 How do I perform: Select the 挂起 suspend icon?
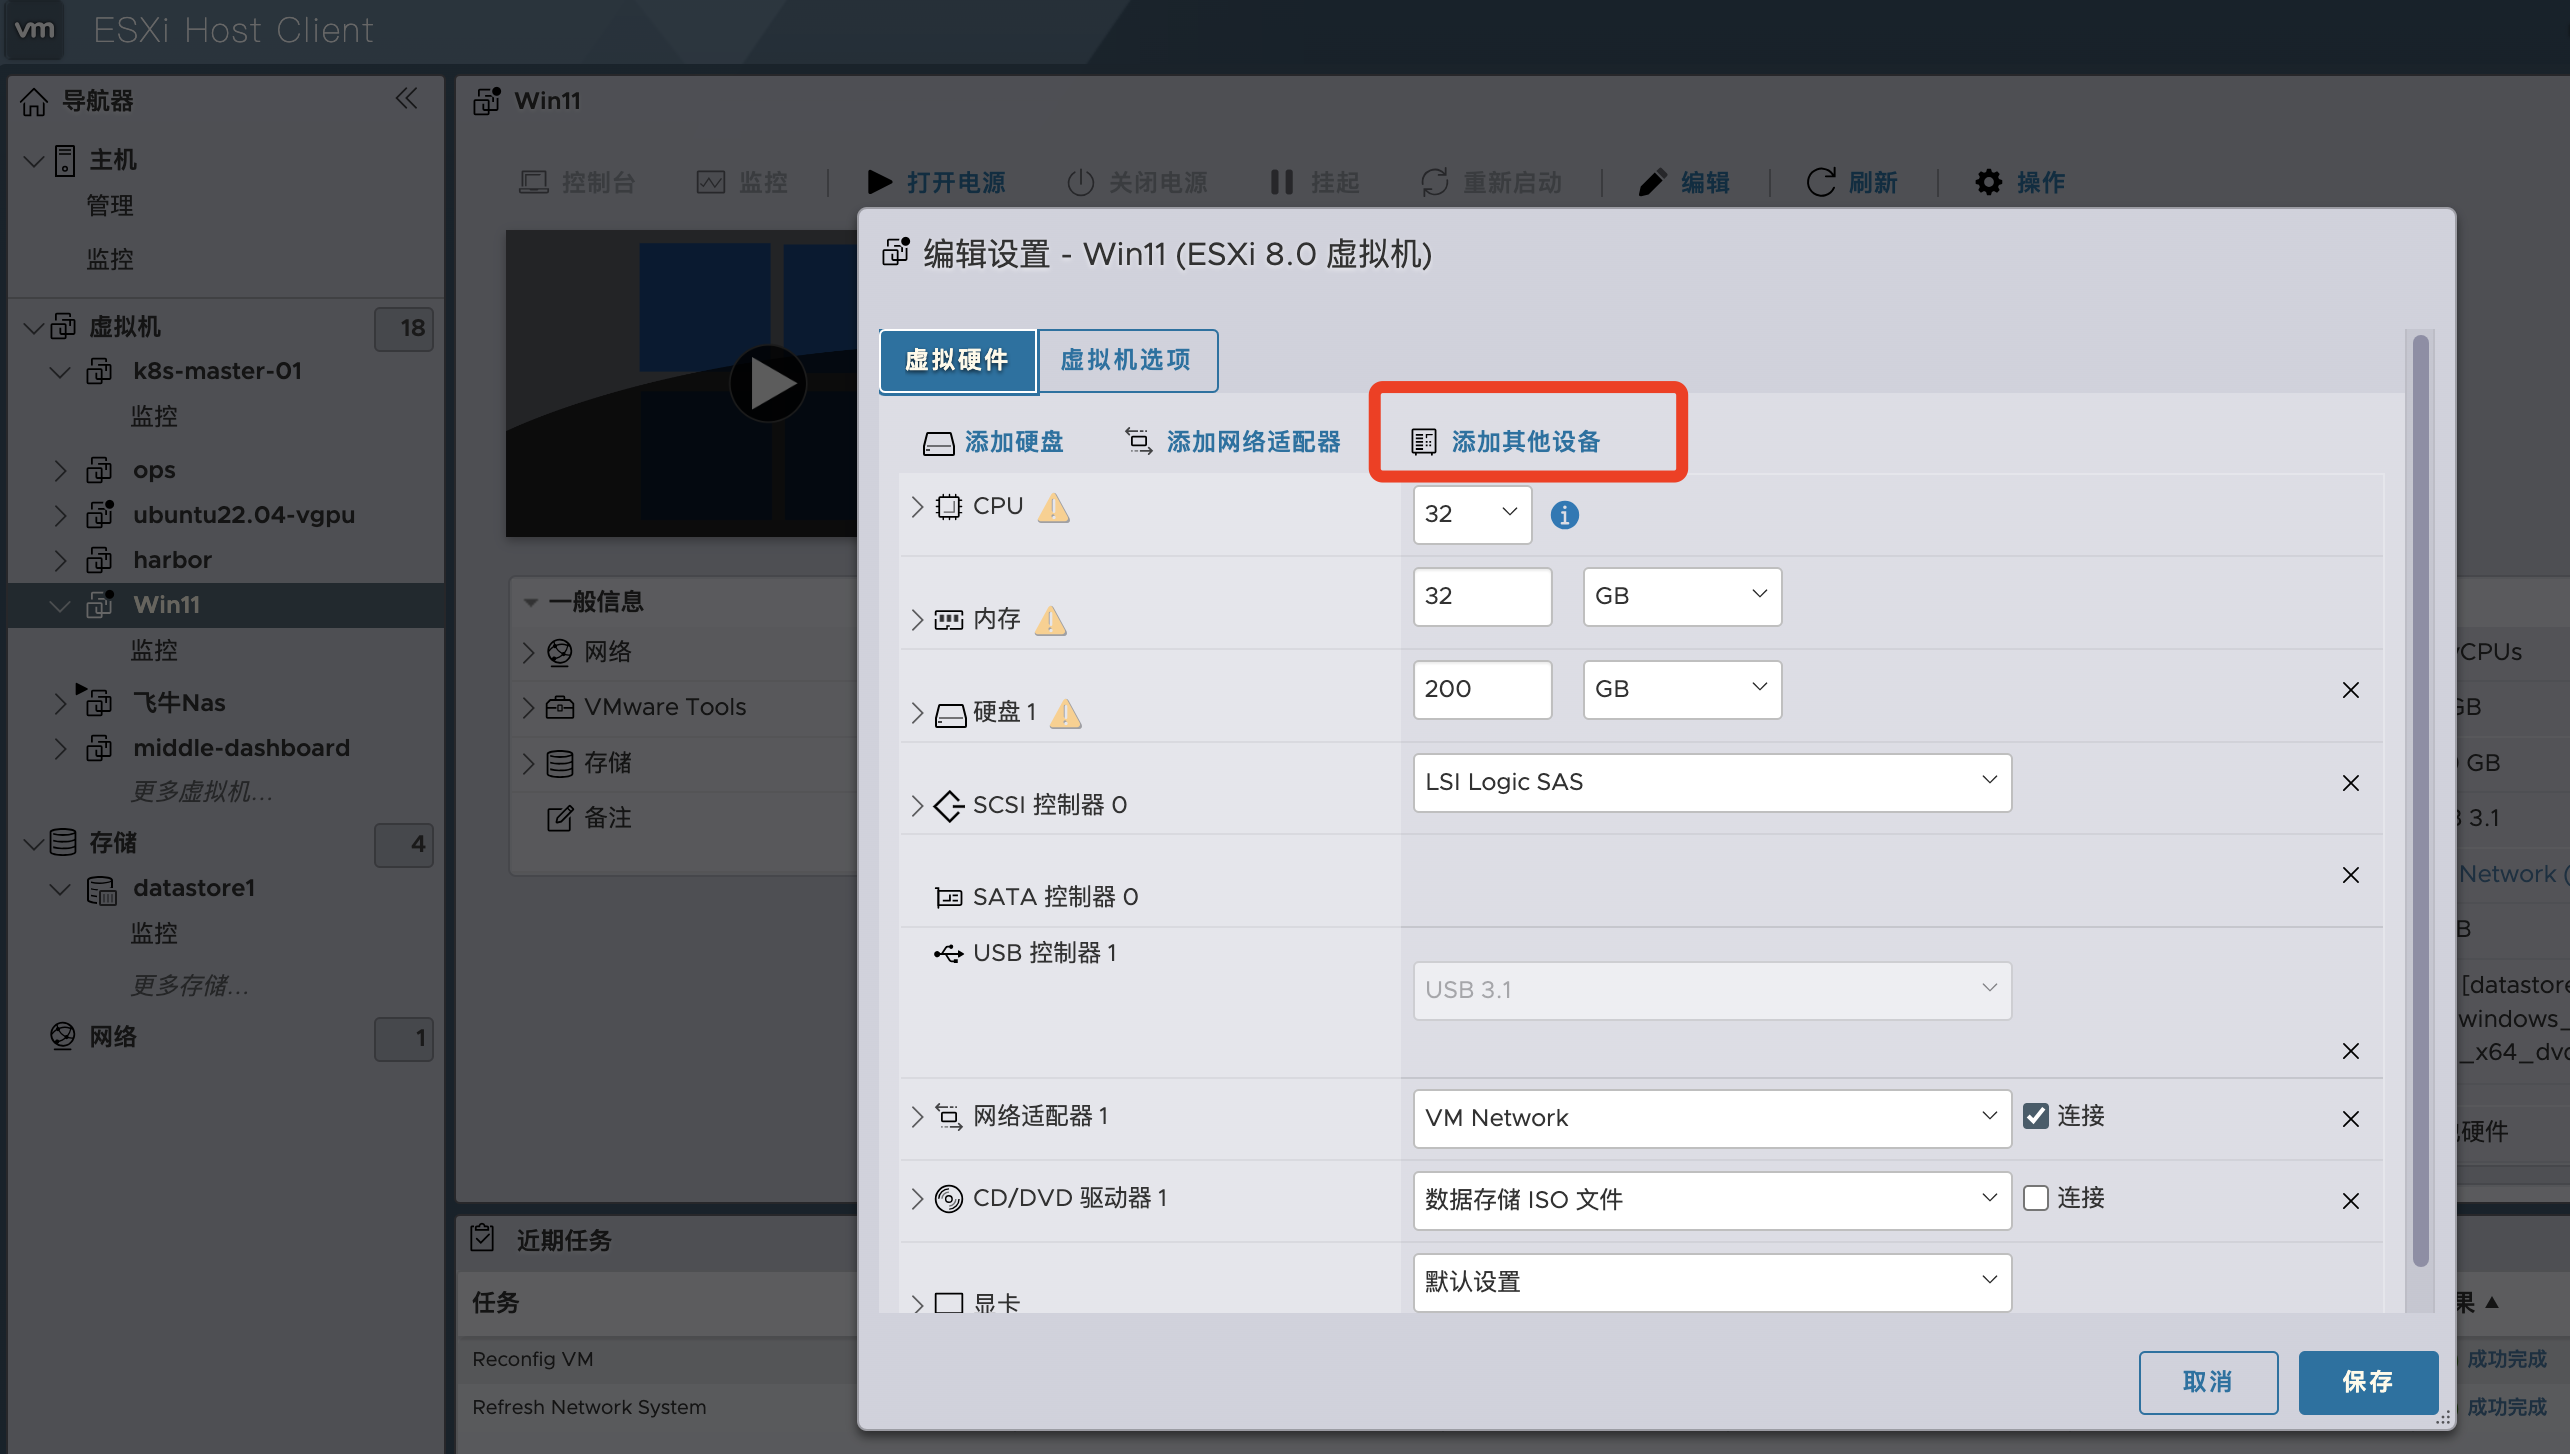(1281, 182)
